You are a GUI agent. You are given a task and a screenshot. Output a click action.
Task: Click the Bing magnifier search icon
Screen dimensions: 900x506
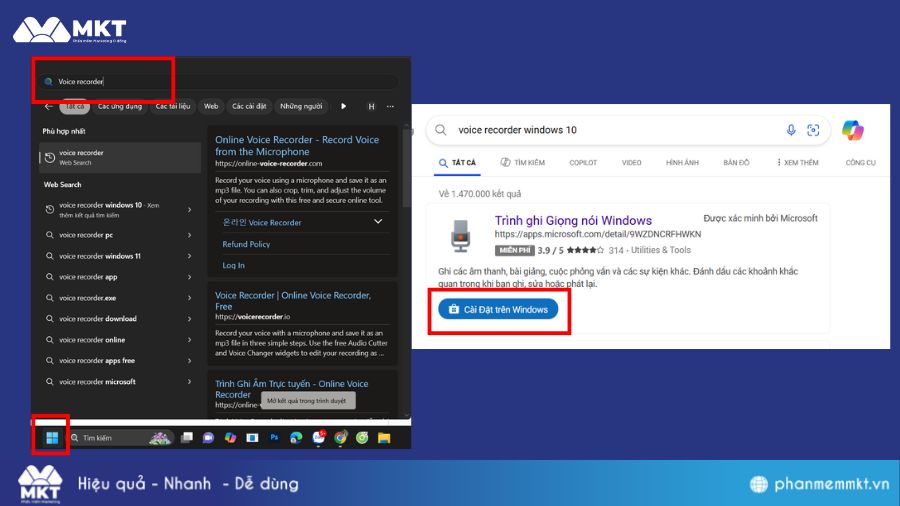click(x=441, y=130)
